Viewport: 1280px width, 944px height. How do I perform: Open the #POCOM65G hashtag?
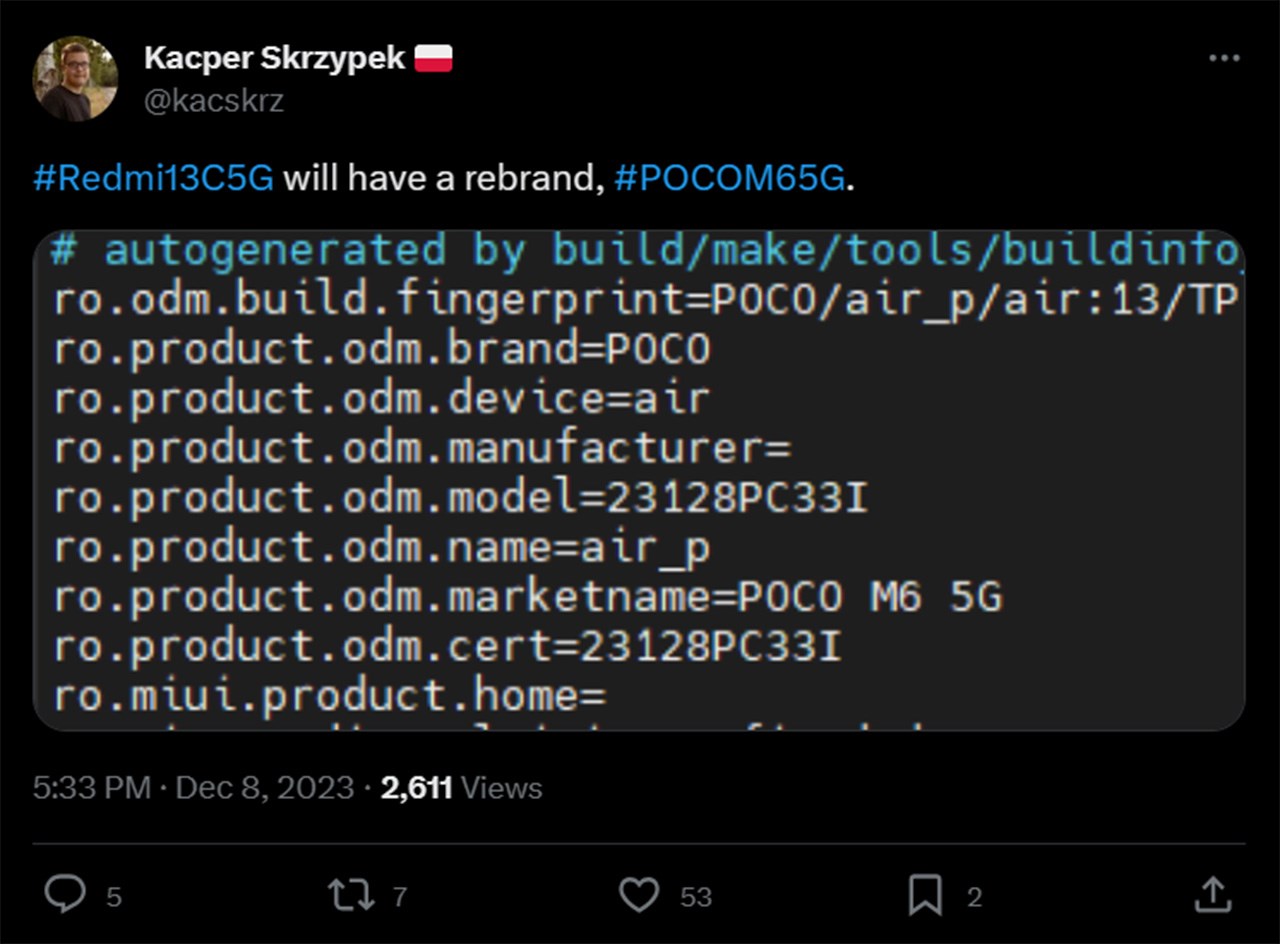tap(729, 178)
